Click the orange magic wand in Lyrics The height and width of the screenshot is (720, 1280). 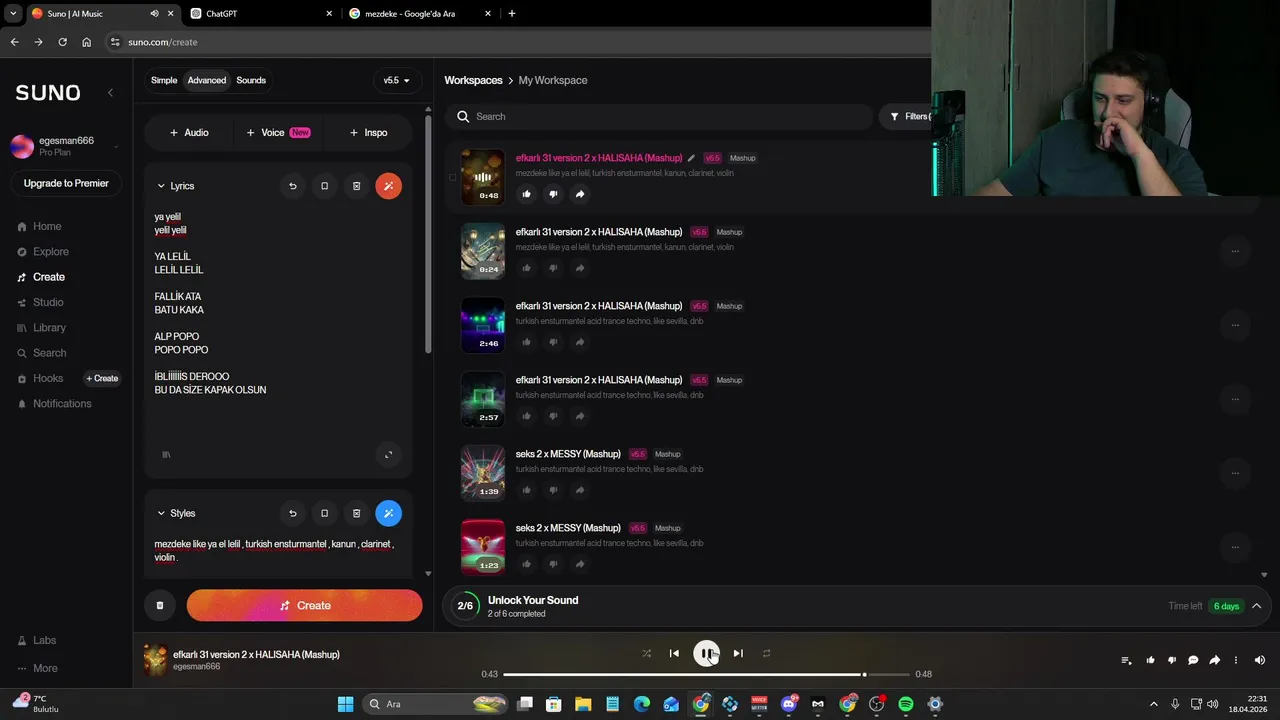(x=389, y=186)
